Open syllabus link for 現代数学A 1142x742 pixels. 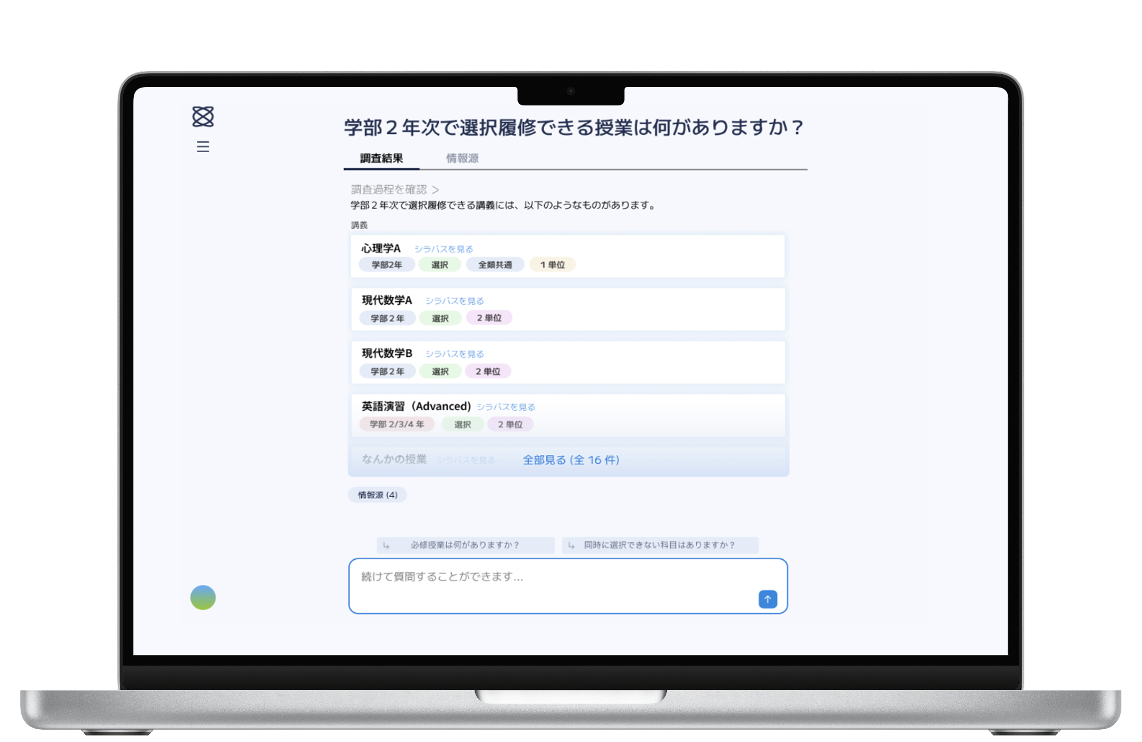[x=454, y=301]
